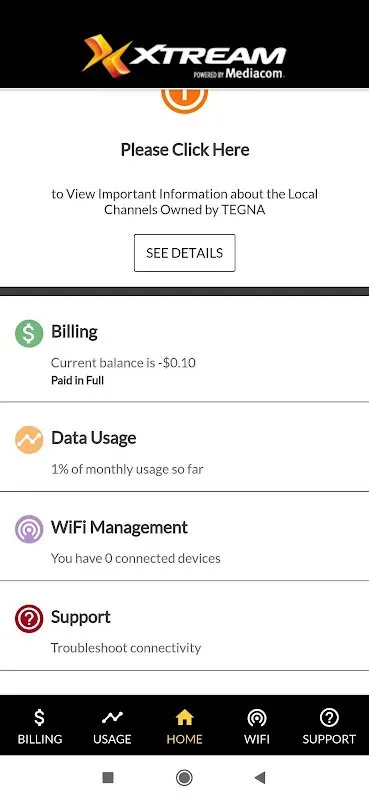Switch to the Usage tab
Viewport: 369px width, 800px height.
pyautogui.click(x=112, y=727)
